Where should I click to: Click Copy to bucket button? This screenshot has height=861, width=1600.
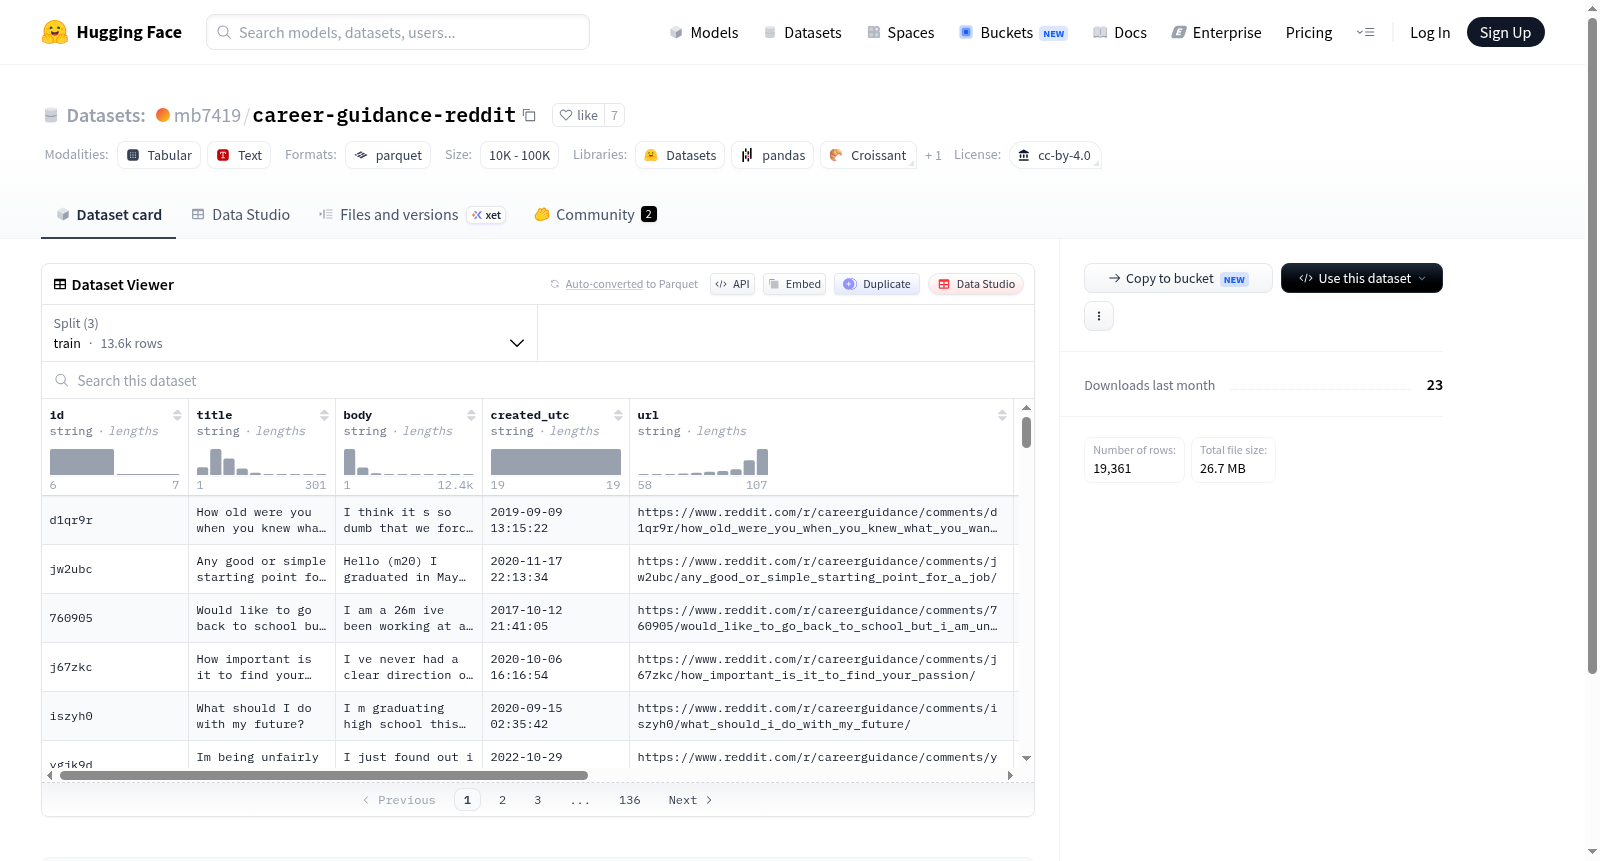pyautogui.click(x=1178, y=278)
